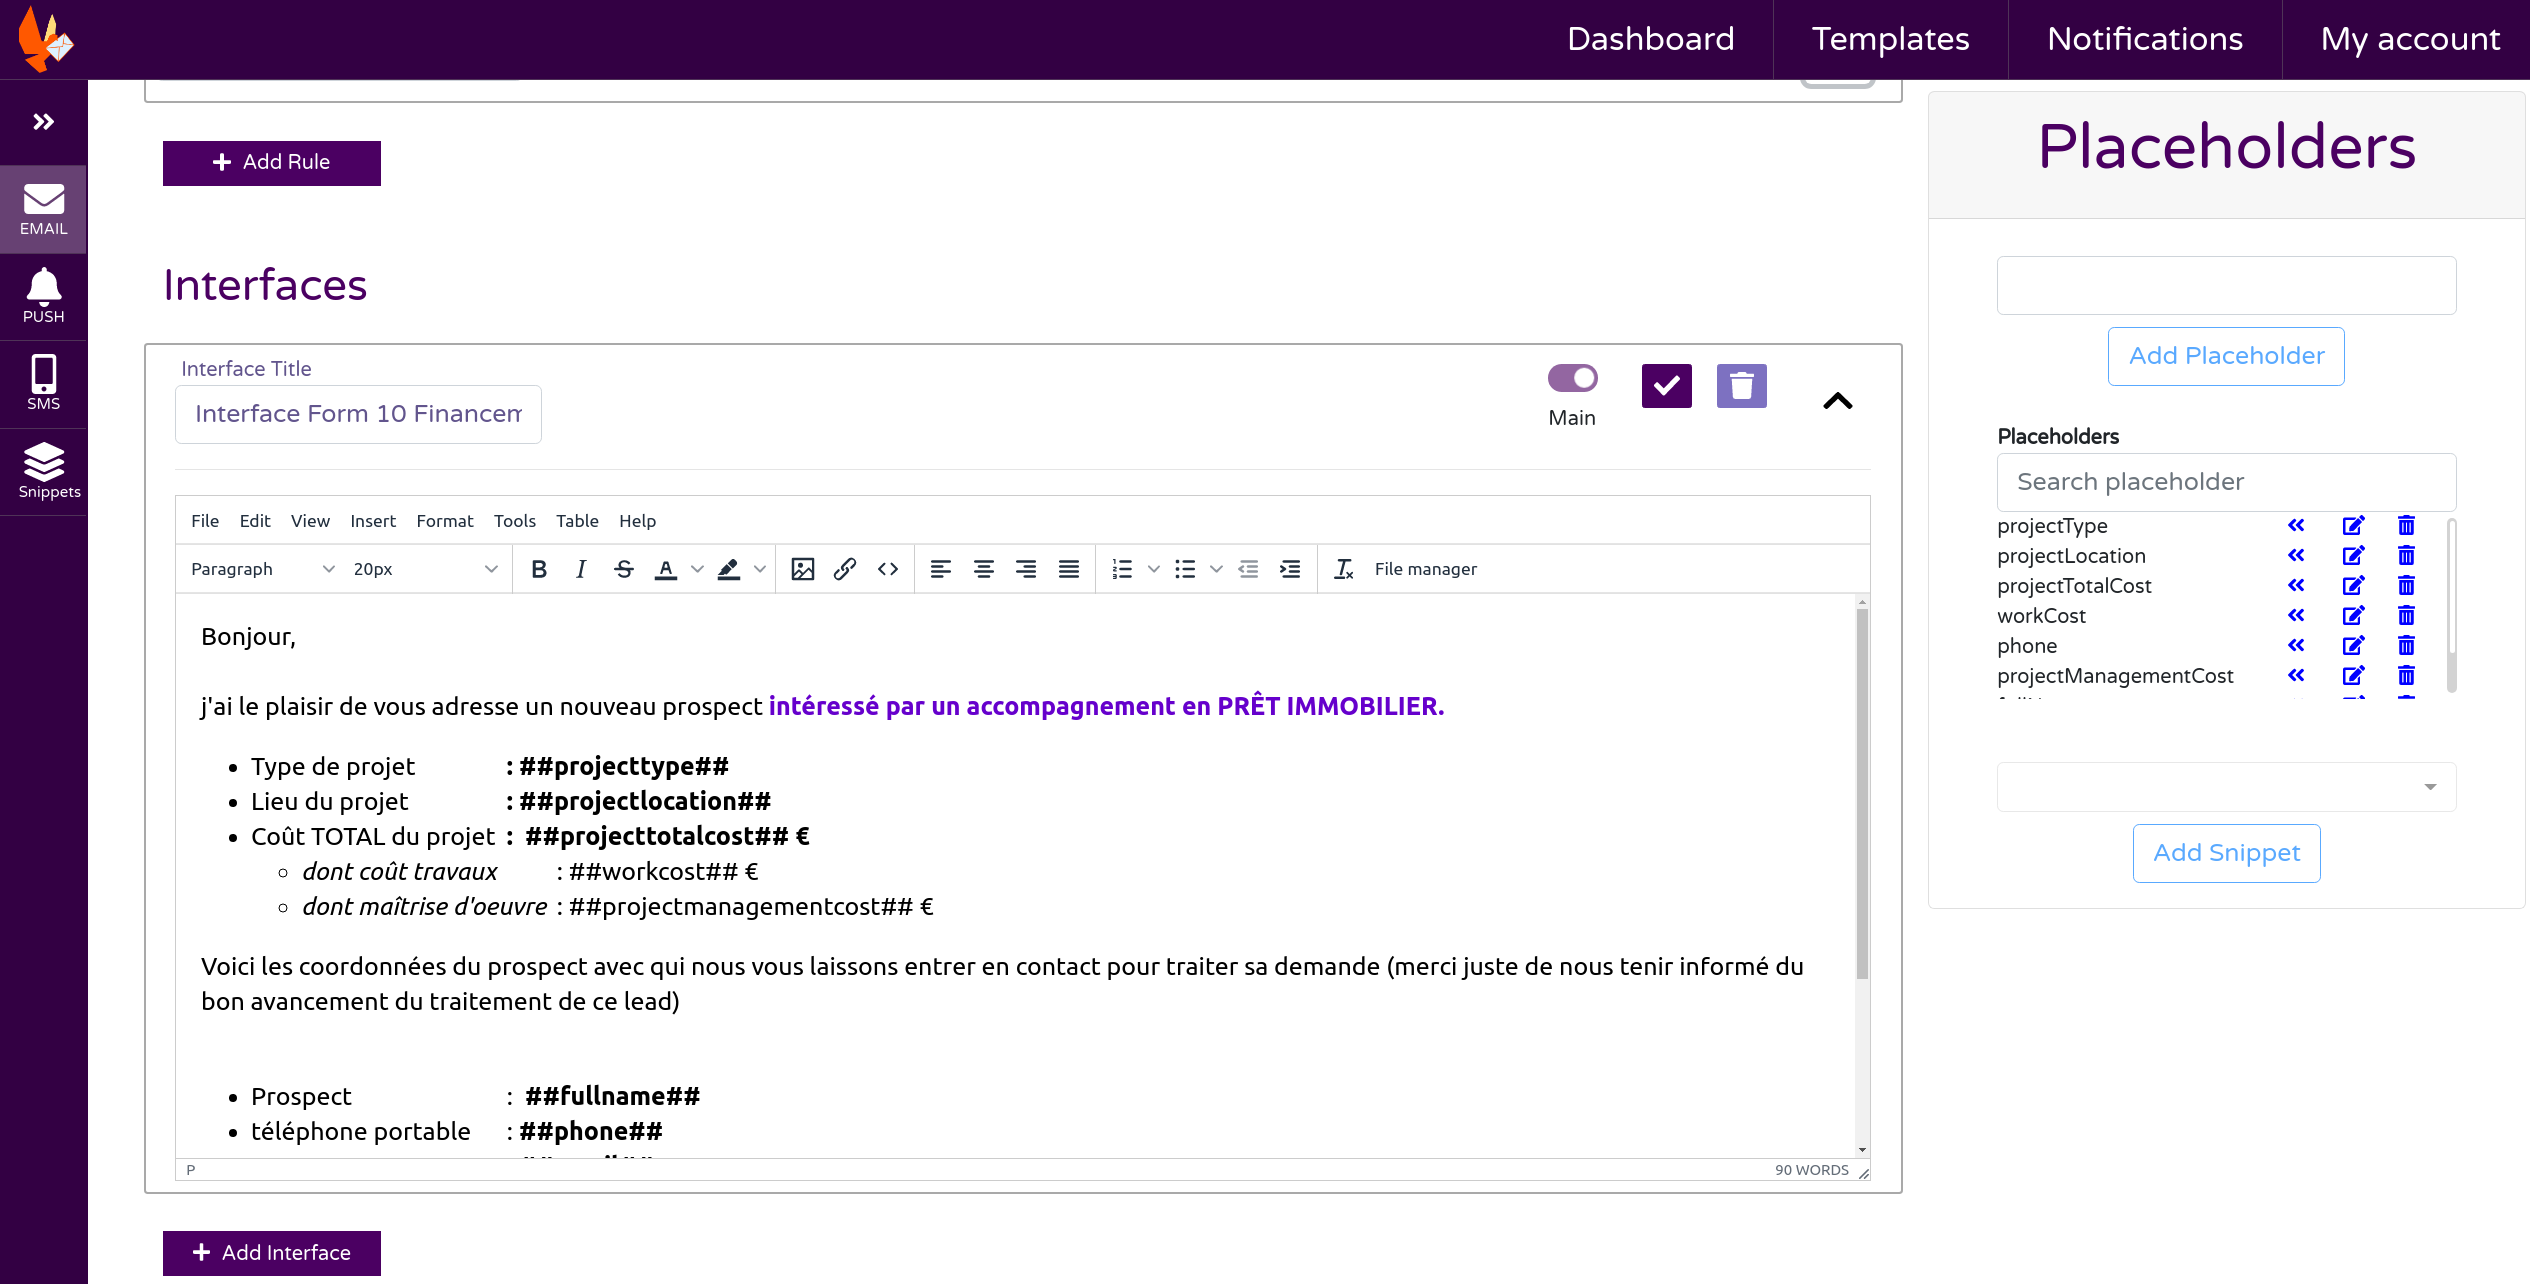Image resolution: width=2530 pixels, height=1284 pixels.
Task: Click the italic formatting icon
Action: (580, 568)
